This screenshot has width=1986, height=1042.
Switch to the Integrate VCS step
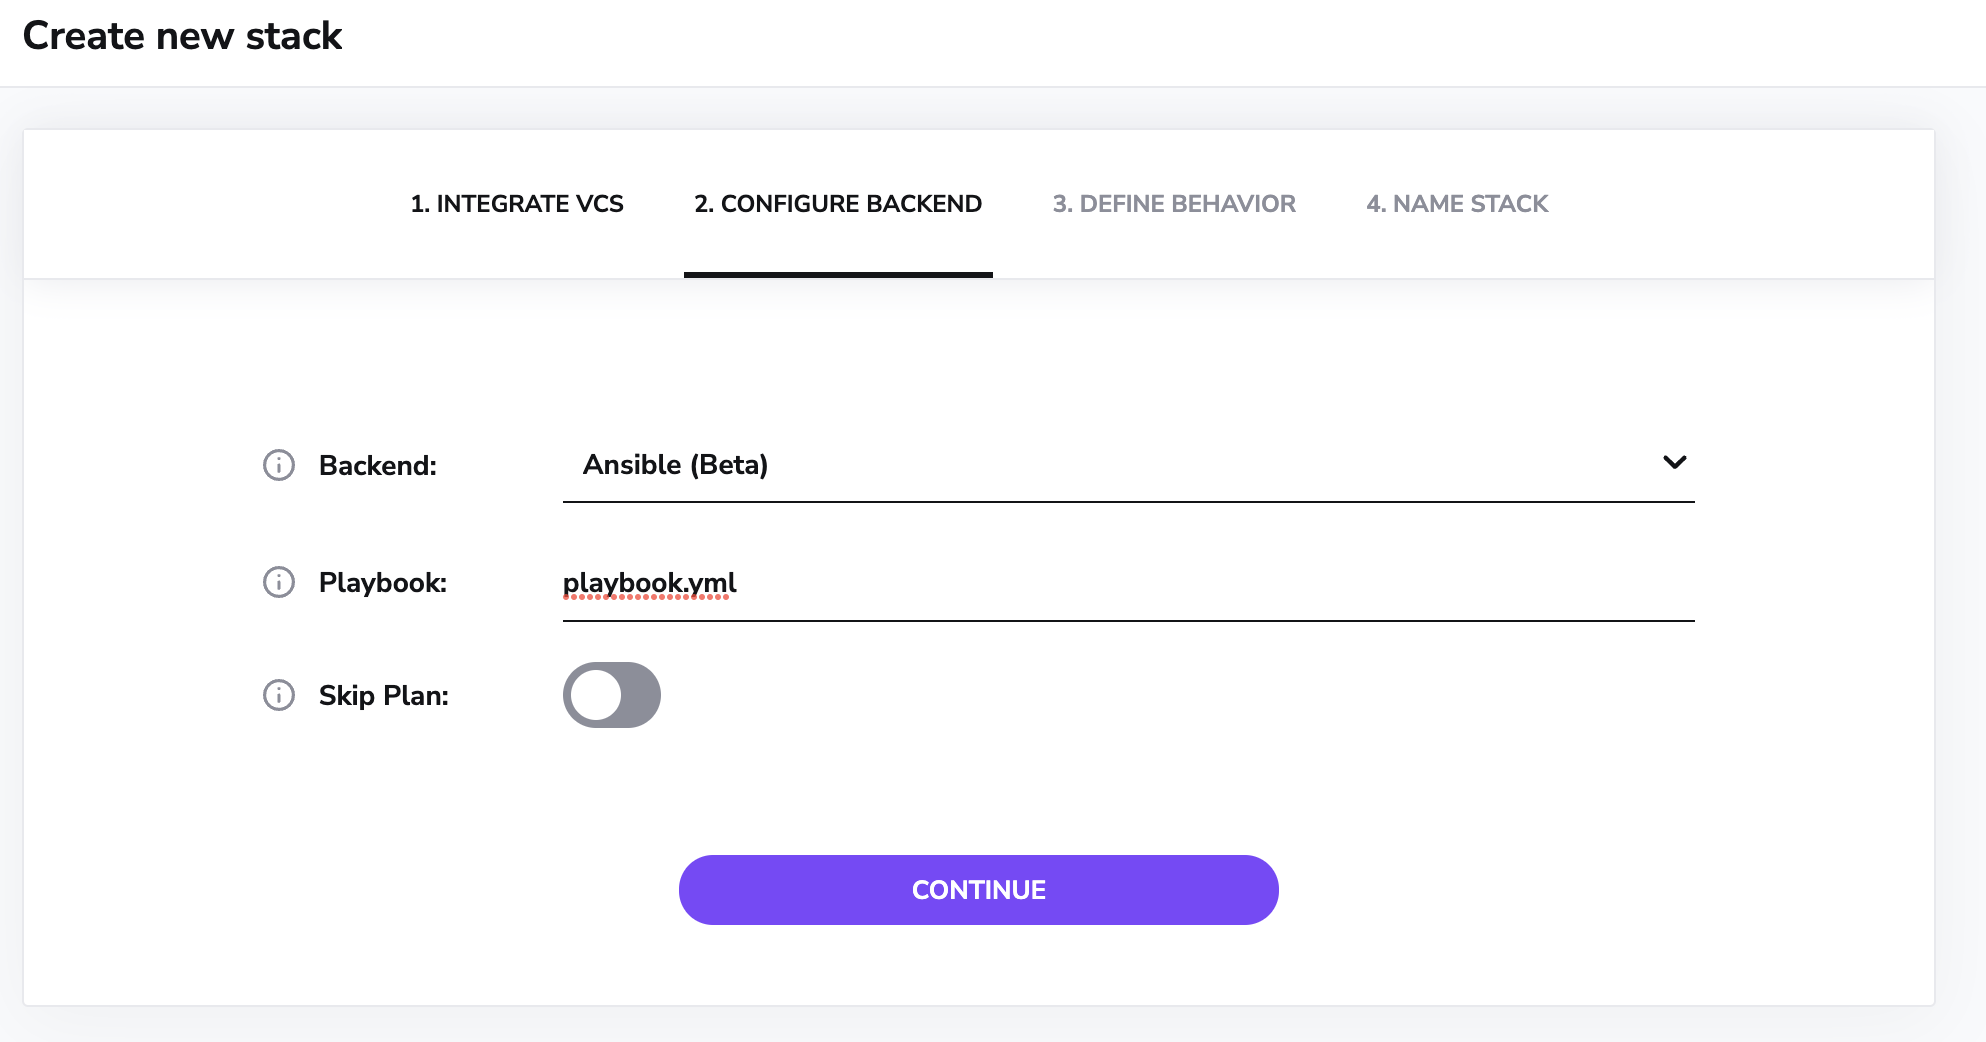(x=517, y=203)
